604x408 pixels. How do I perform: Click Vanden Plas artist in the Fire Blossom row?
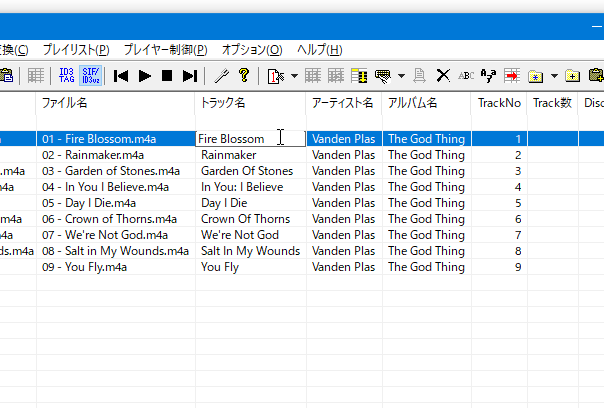pyautogui.click(x=343, y=139)
